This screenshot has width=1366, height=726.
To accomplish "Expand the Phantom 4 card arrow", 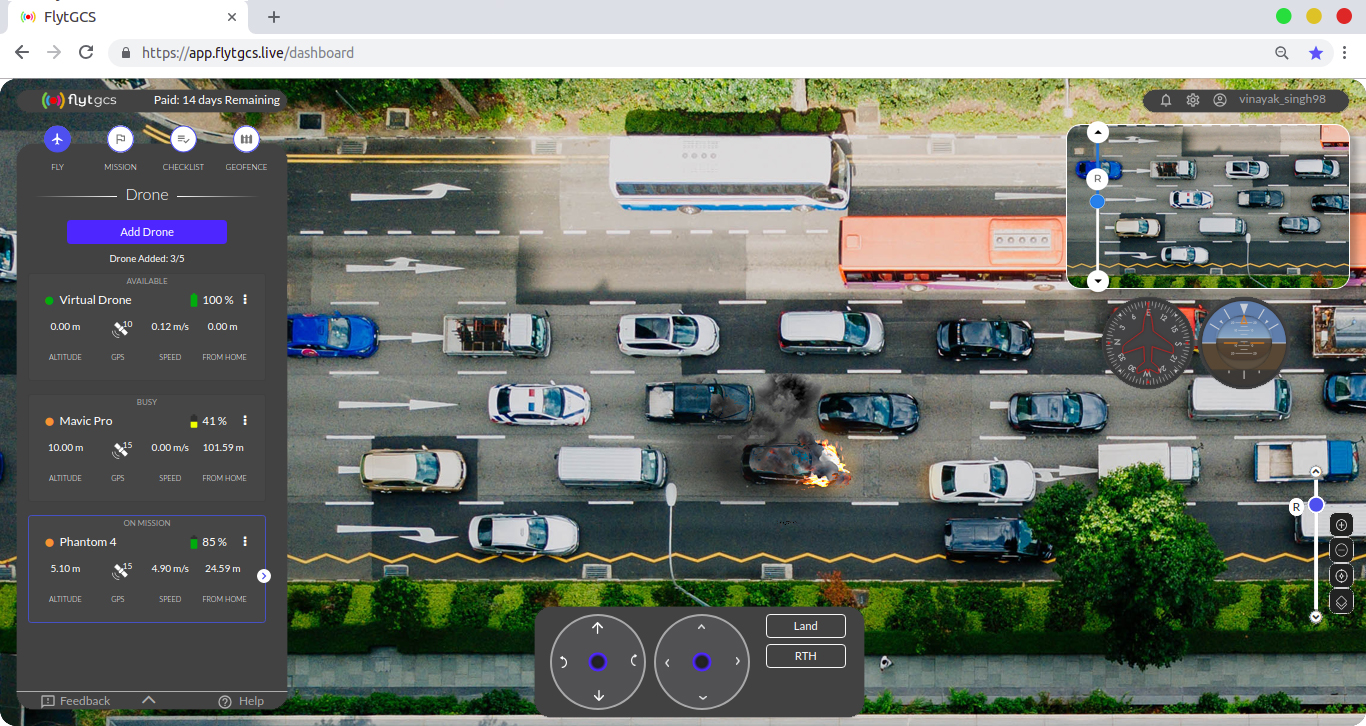I will point(264,576).
